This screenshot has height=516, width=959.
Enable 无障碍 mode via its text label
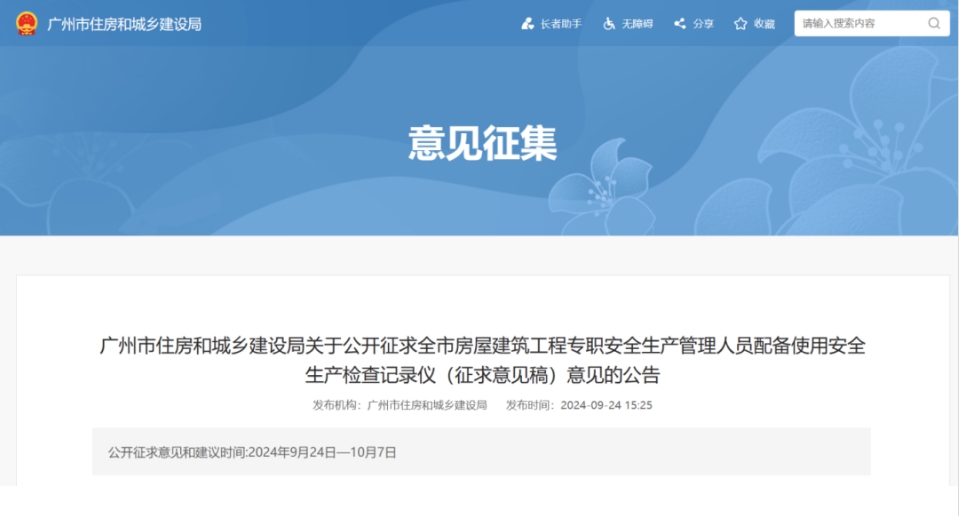(x=637, y=24)
